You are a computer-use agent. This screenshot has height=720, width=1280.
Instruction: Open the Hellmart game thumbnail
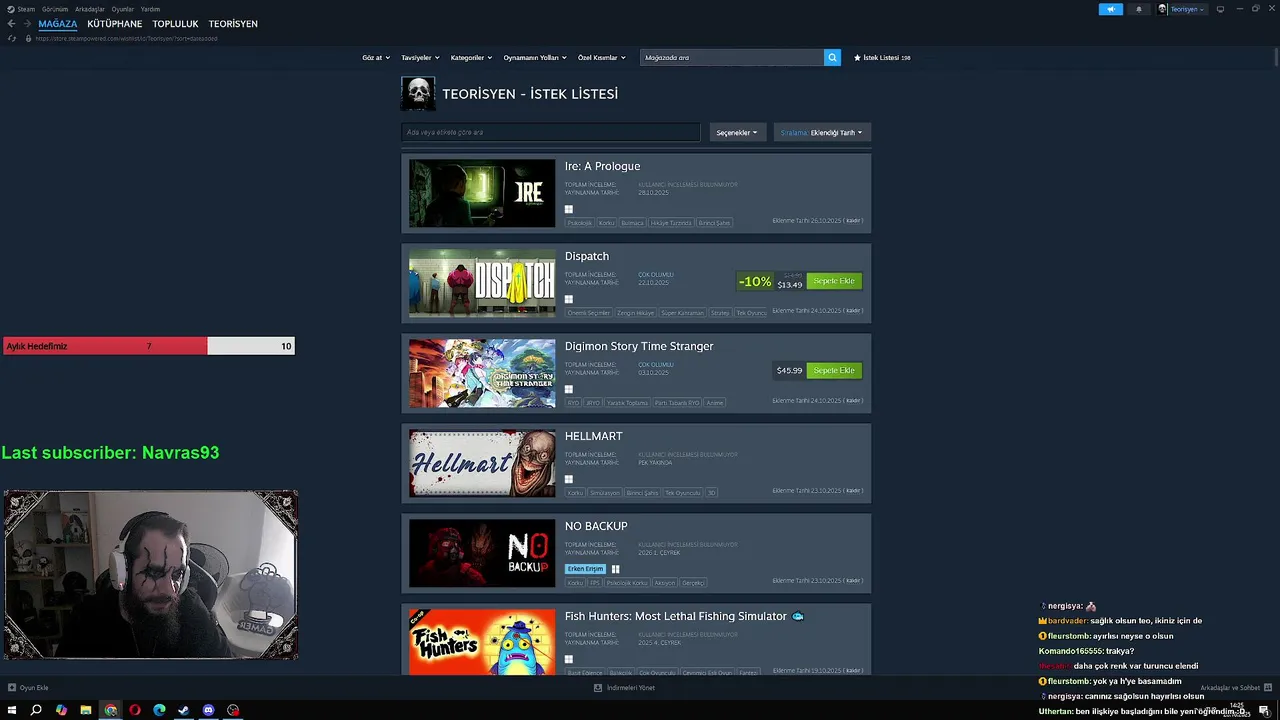(x=482, y=463)
